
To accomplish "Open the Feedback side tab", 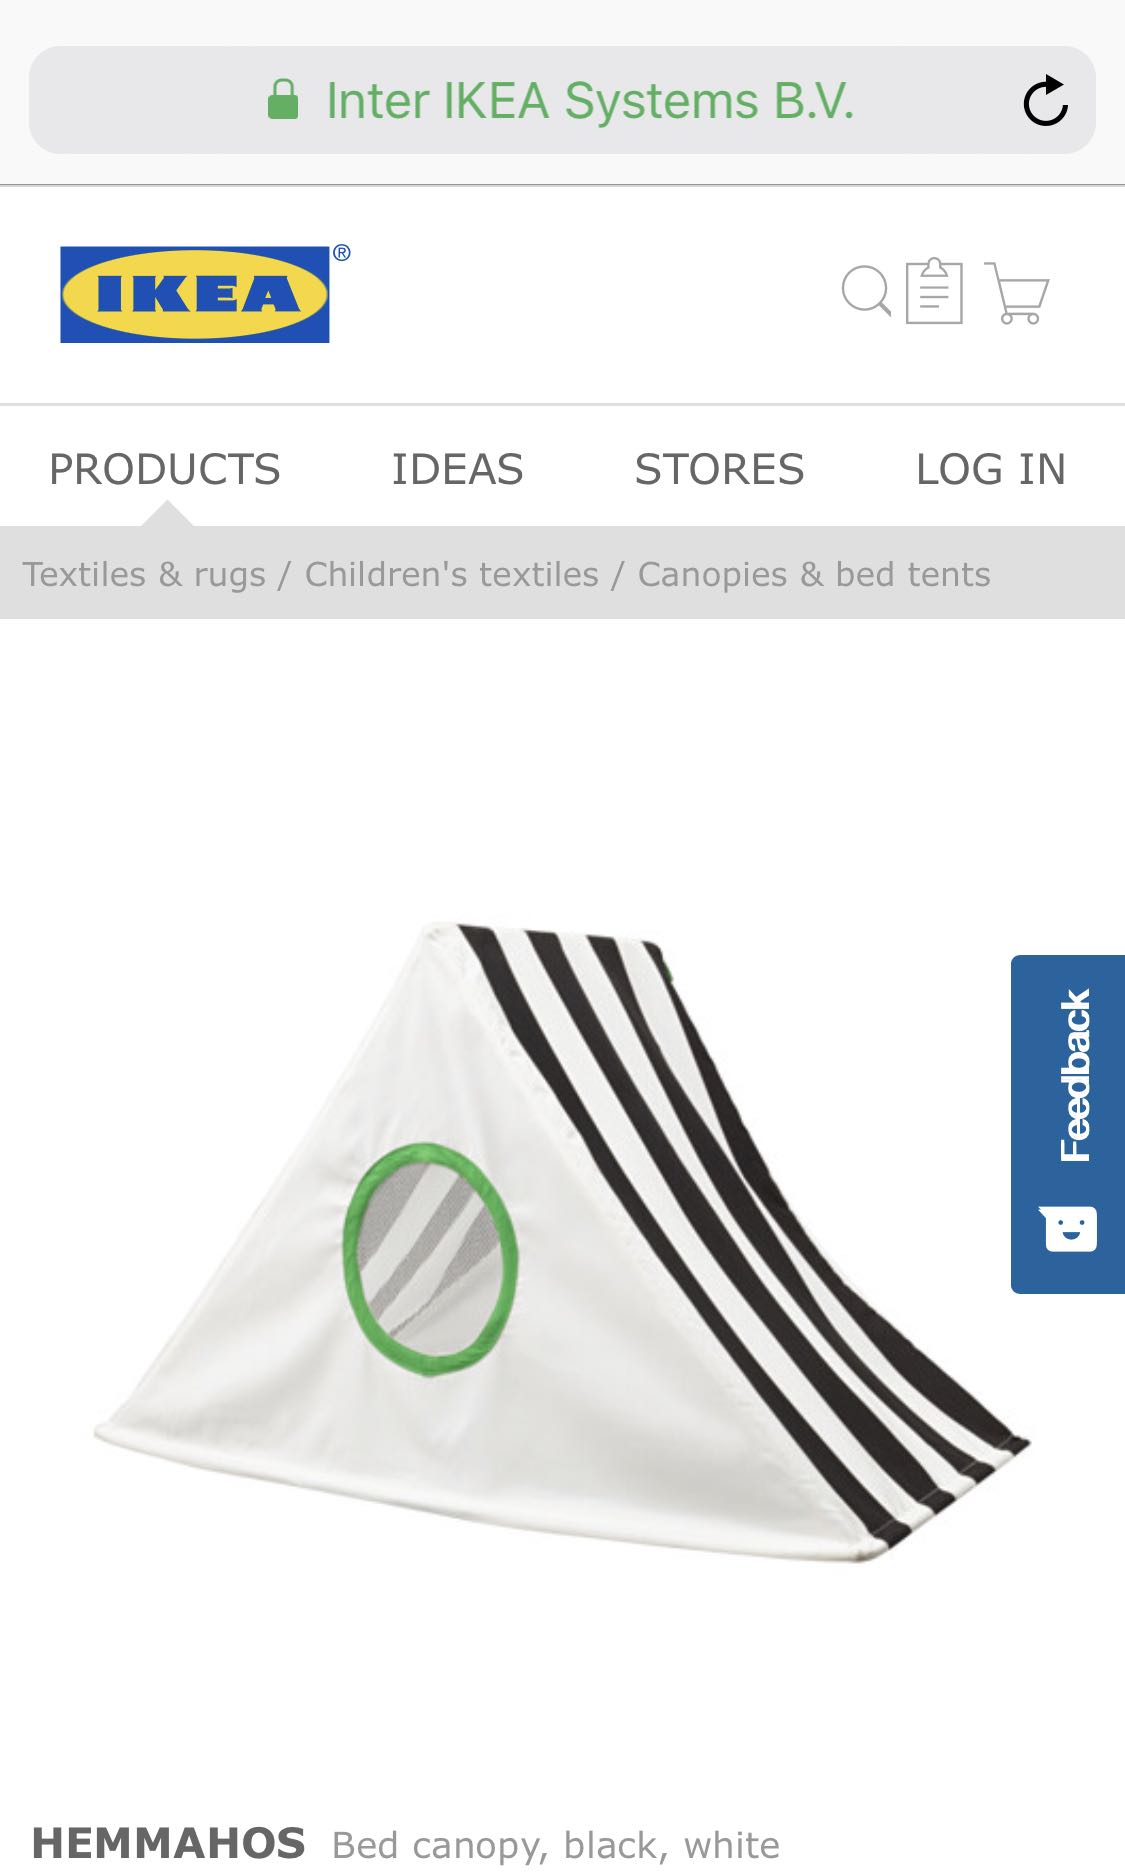I will click(x=1068, y=1124).
